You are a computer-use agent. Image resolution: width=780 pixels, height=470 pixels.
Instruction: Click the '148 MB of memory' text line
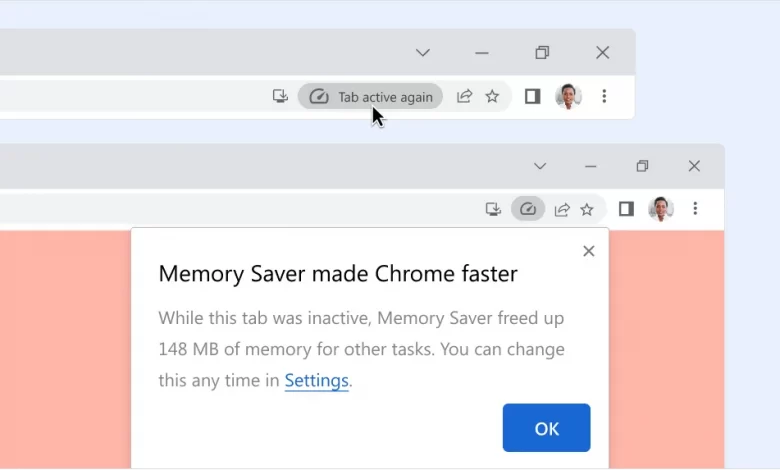pyautogui.click(x=362, y=349)
